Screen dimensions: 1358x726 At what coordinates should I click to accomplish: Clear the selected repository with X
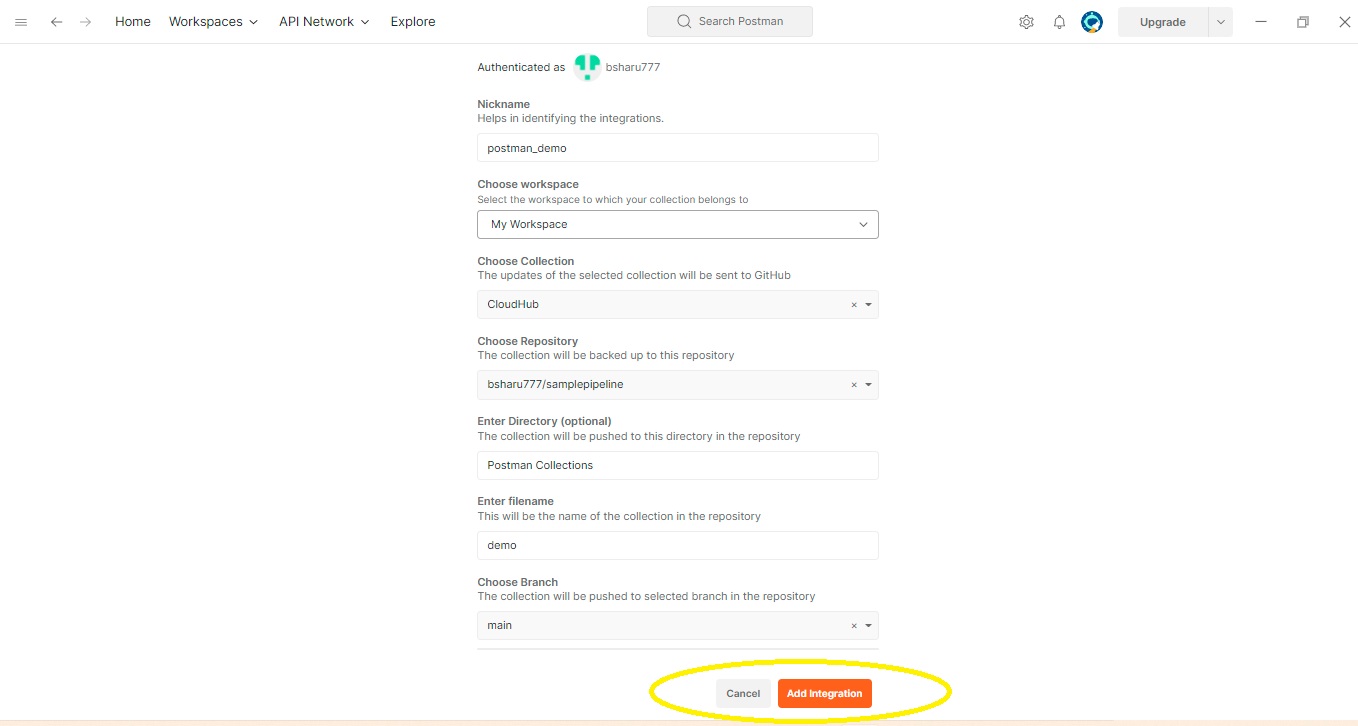tap(854, 385)
